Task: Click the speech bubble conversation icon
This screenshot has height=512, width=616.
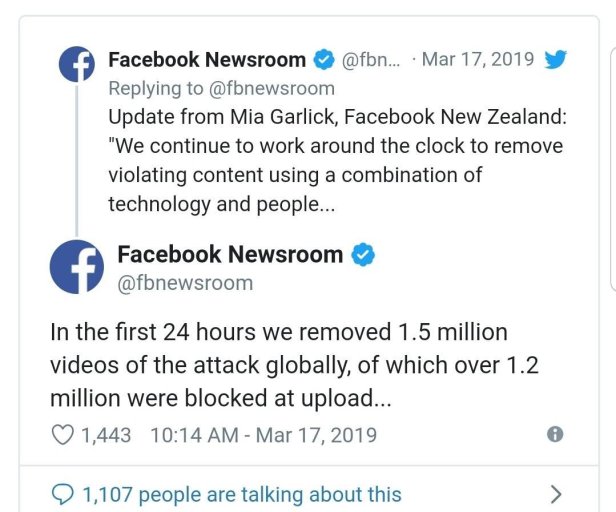Action: coord(62,494)
